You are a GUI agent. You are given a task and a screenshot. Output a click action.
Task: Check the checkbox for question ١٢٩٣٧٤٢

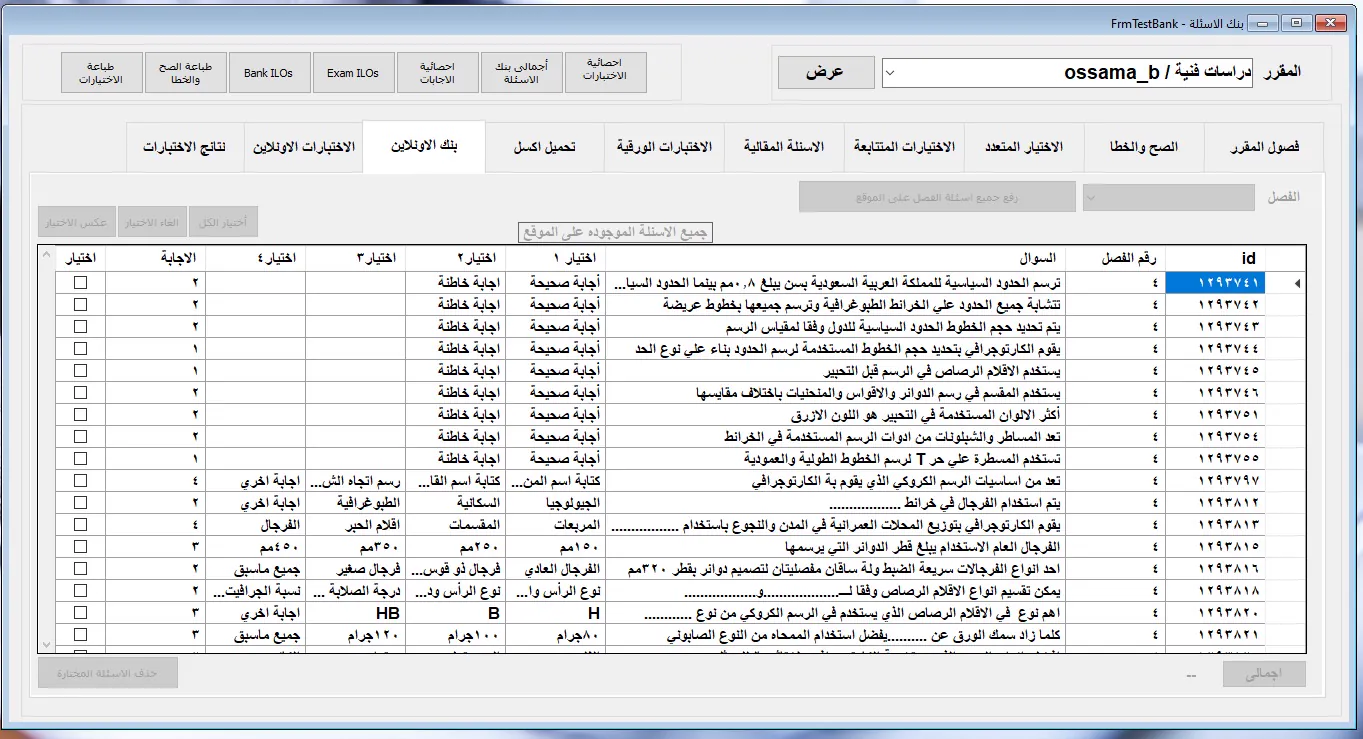coord(81,304)
